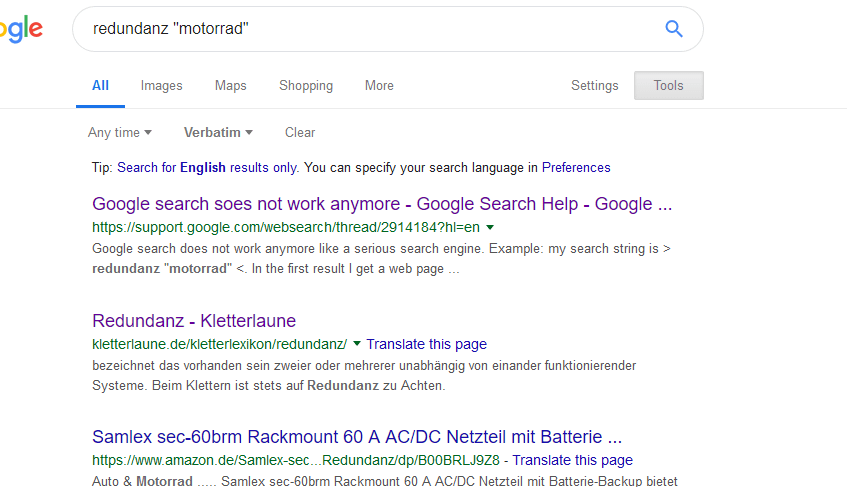Open search Settings
Screen dimensions: 847x487
[x=594, y=86]
